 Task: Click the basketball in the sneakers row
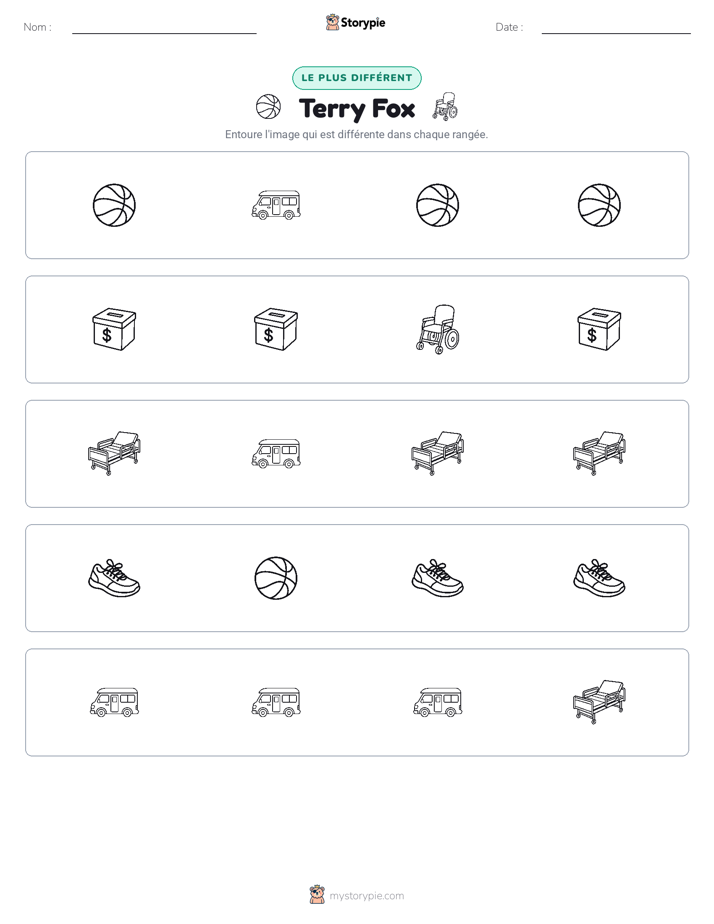(276, 578)
